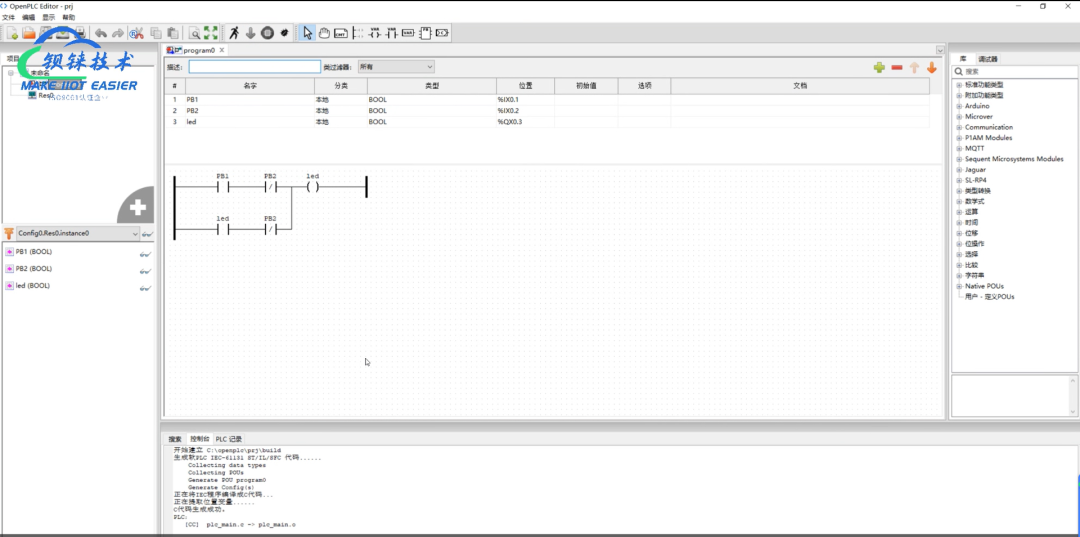Click the Find magnifier icon

195,33
